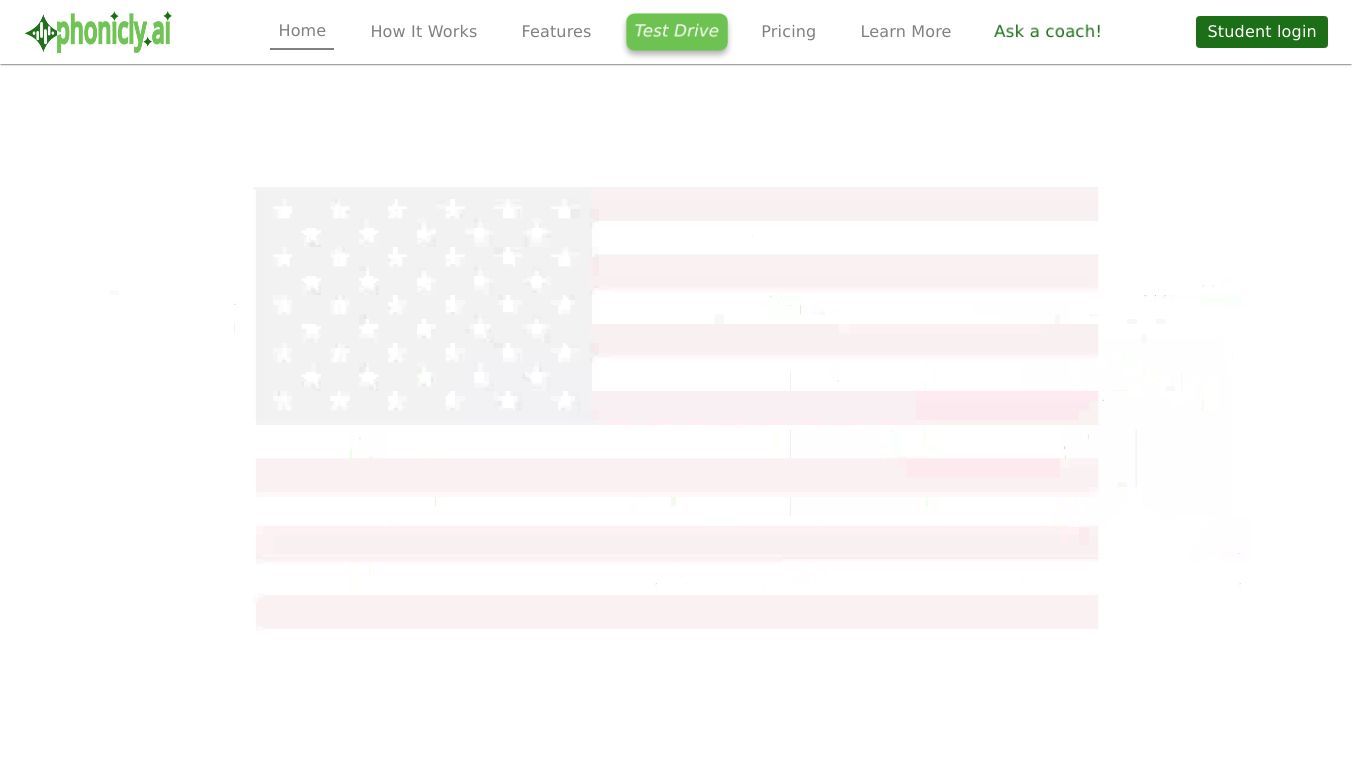Open the Home tab
1352x760 pixels.
(x=302, y=31)
